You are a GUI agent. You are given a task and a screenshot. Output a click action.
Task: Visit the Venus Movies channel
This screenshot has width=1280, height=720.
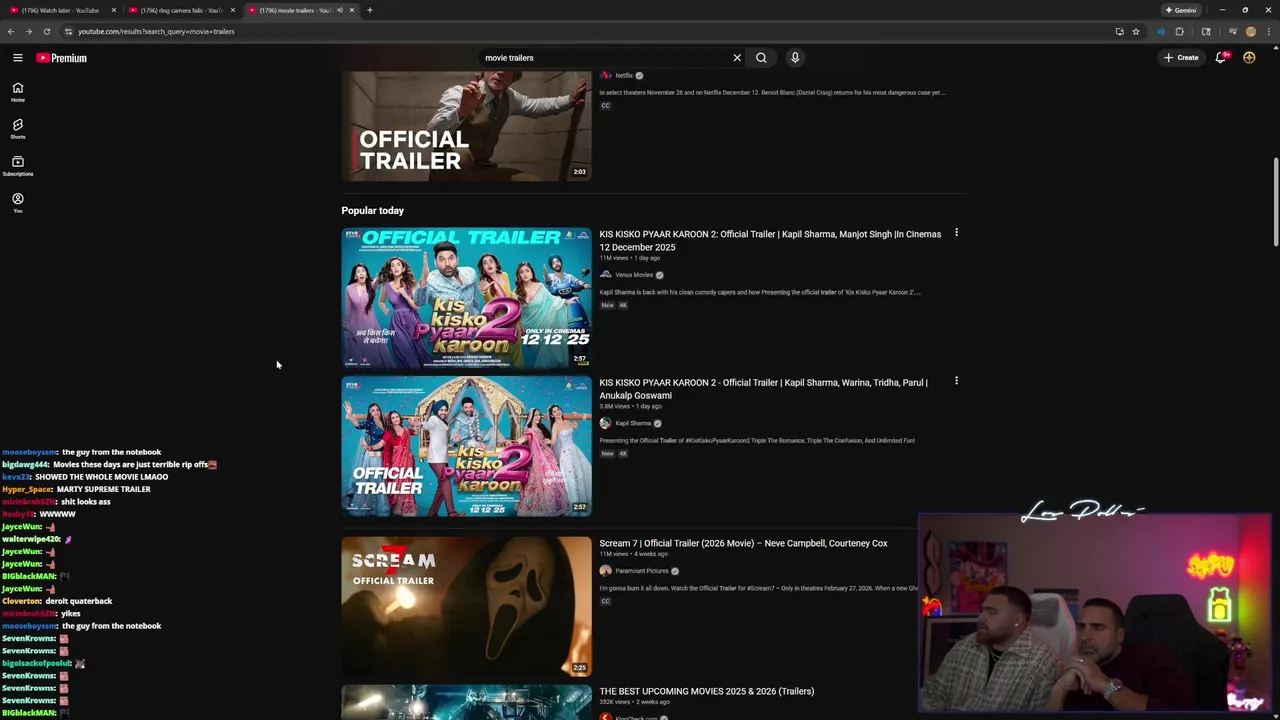634,275
